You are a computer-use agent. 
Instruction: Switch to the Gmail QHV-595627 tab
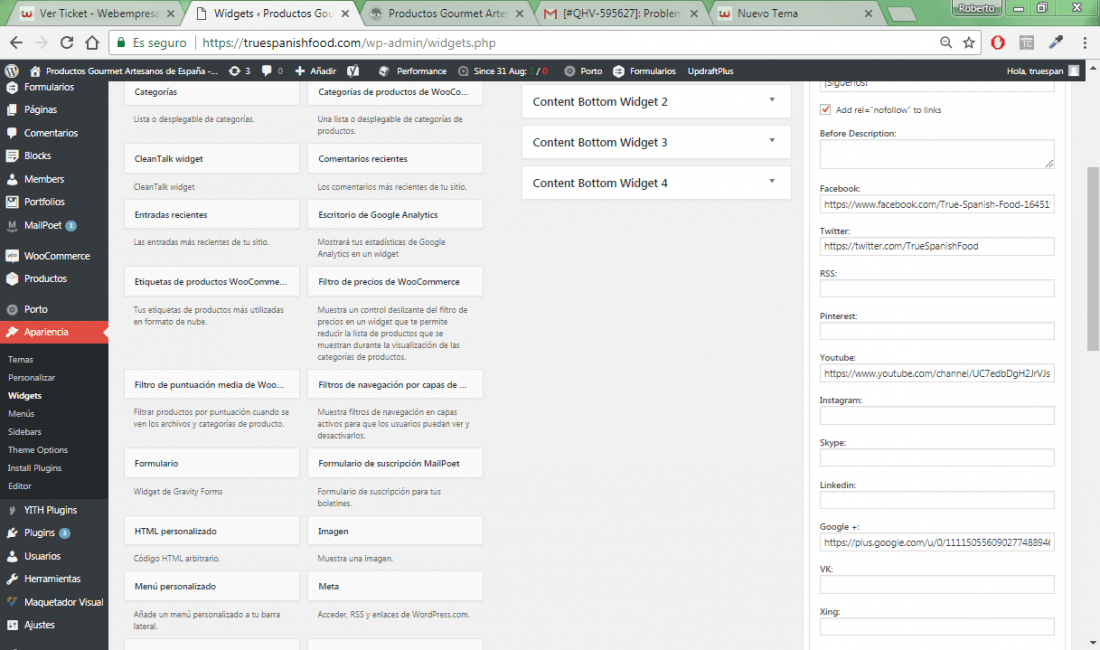click(x=621, y=13)
